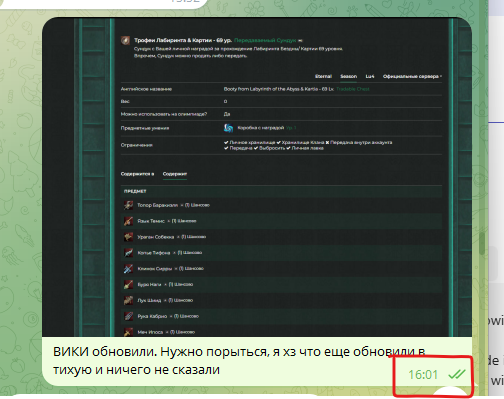Click the Можно использовать на олимпиаде row label

164,114
